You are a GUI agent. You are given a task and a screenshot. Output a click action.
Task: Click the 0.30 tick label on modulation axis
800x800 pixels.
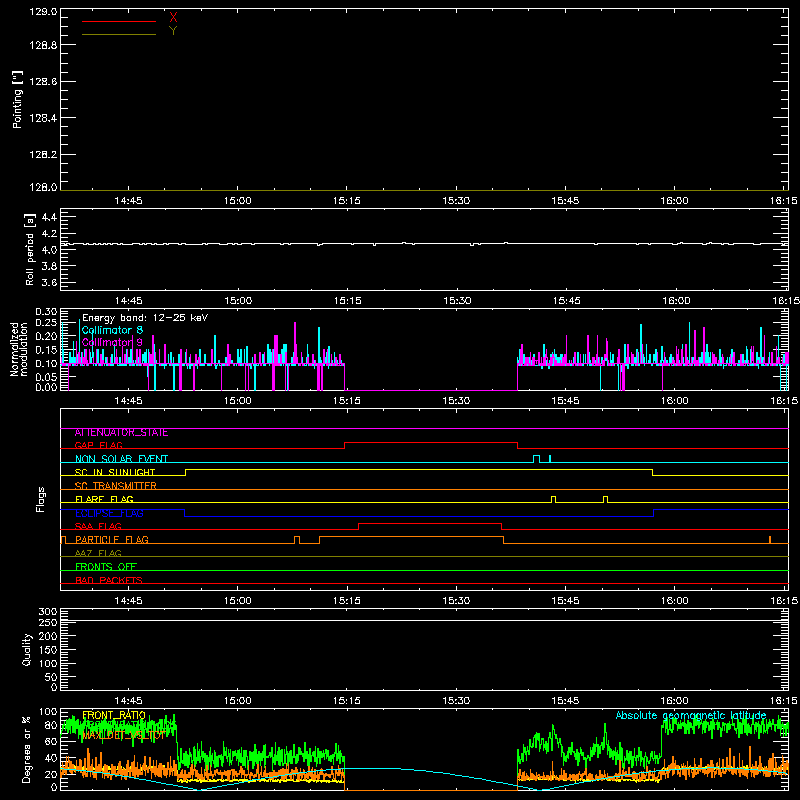pyautogui.click(x=46, y=312)
